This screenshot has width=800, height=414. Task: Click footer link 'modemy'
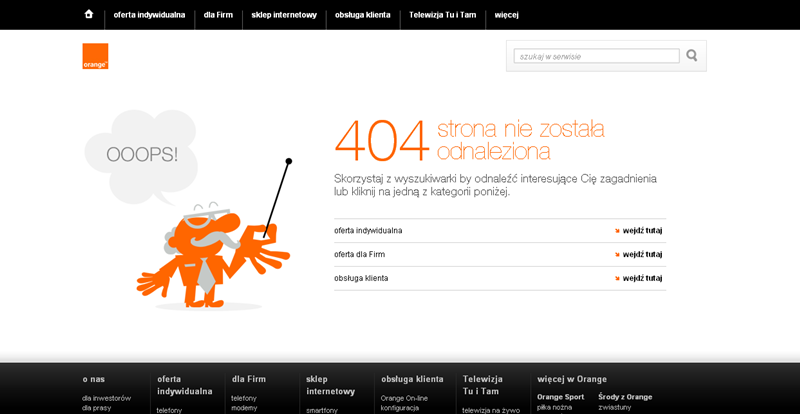[244, 408]
